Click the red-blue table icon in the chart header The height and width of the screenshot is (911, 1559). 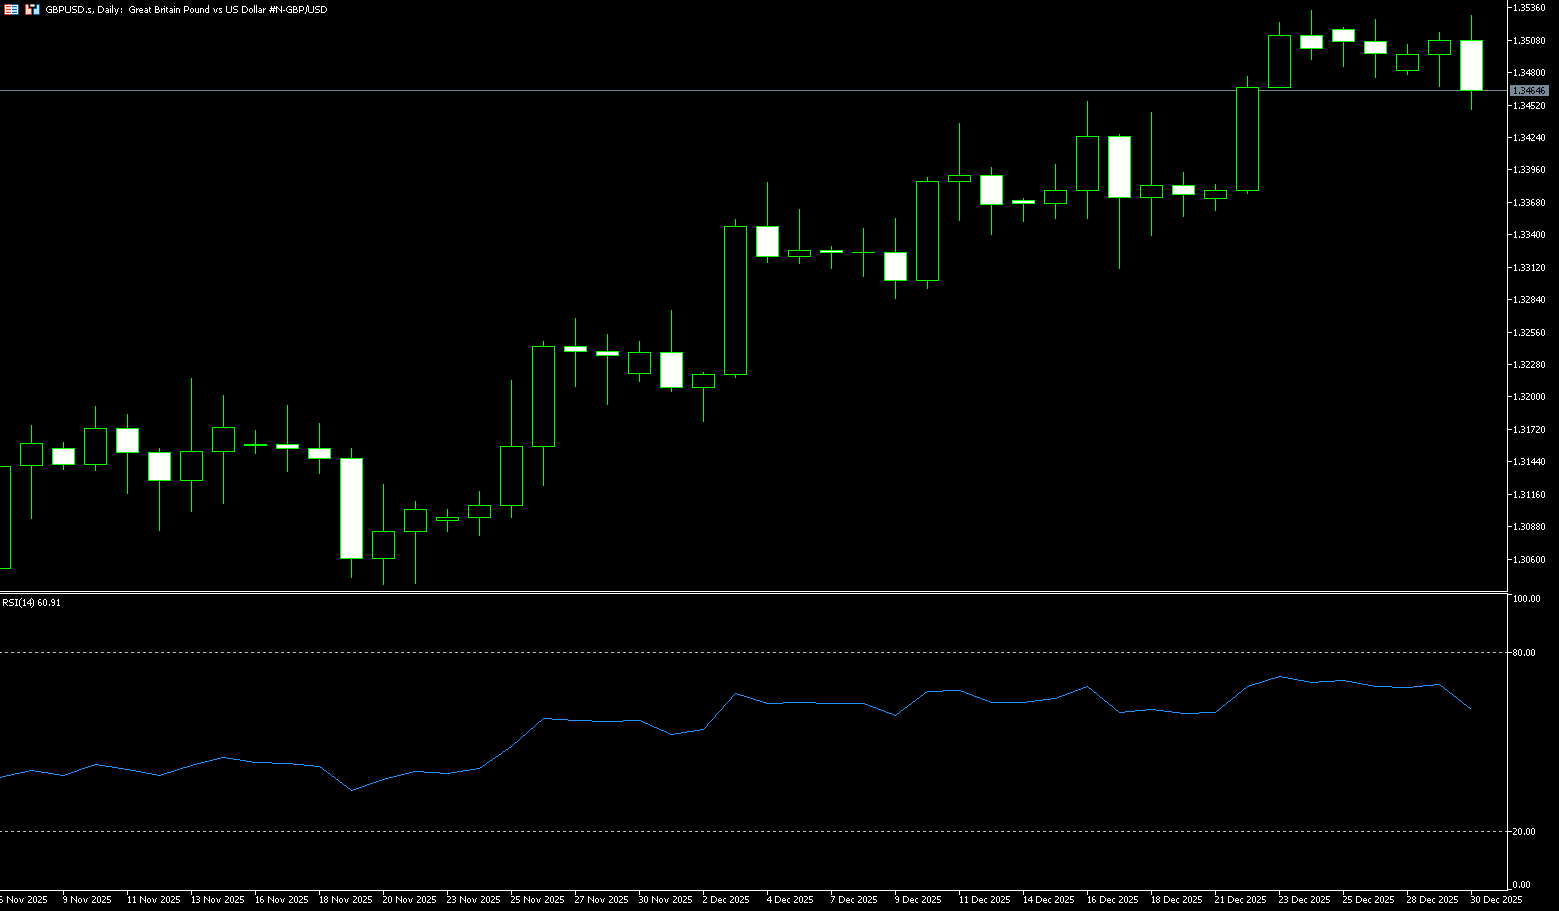(x=11, y=9)
